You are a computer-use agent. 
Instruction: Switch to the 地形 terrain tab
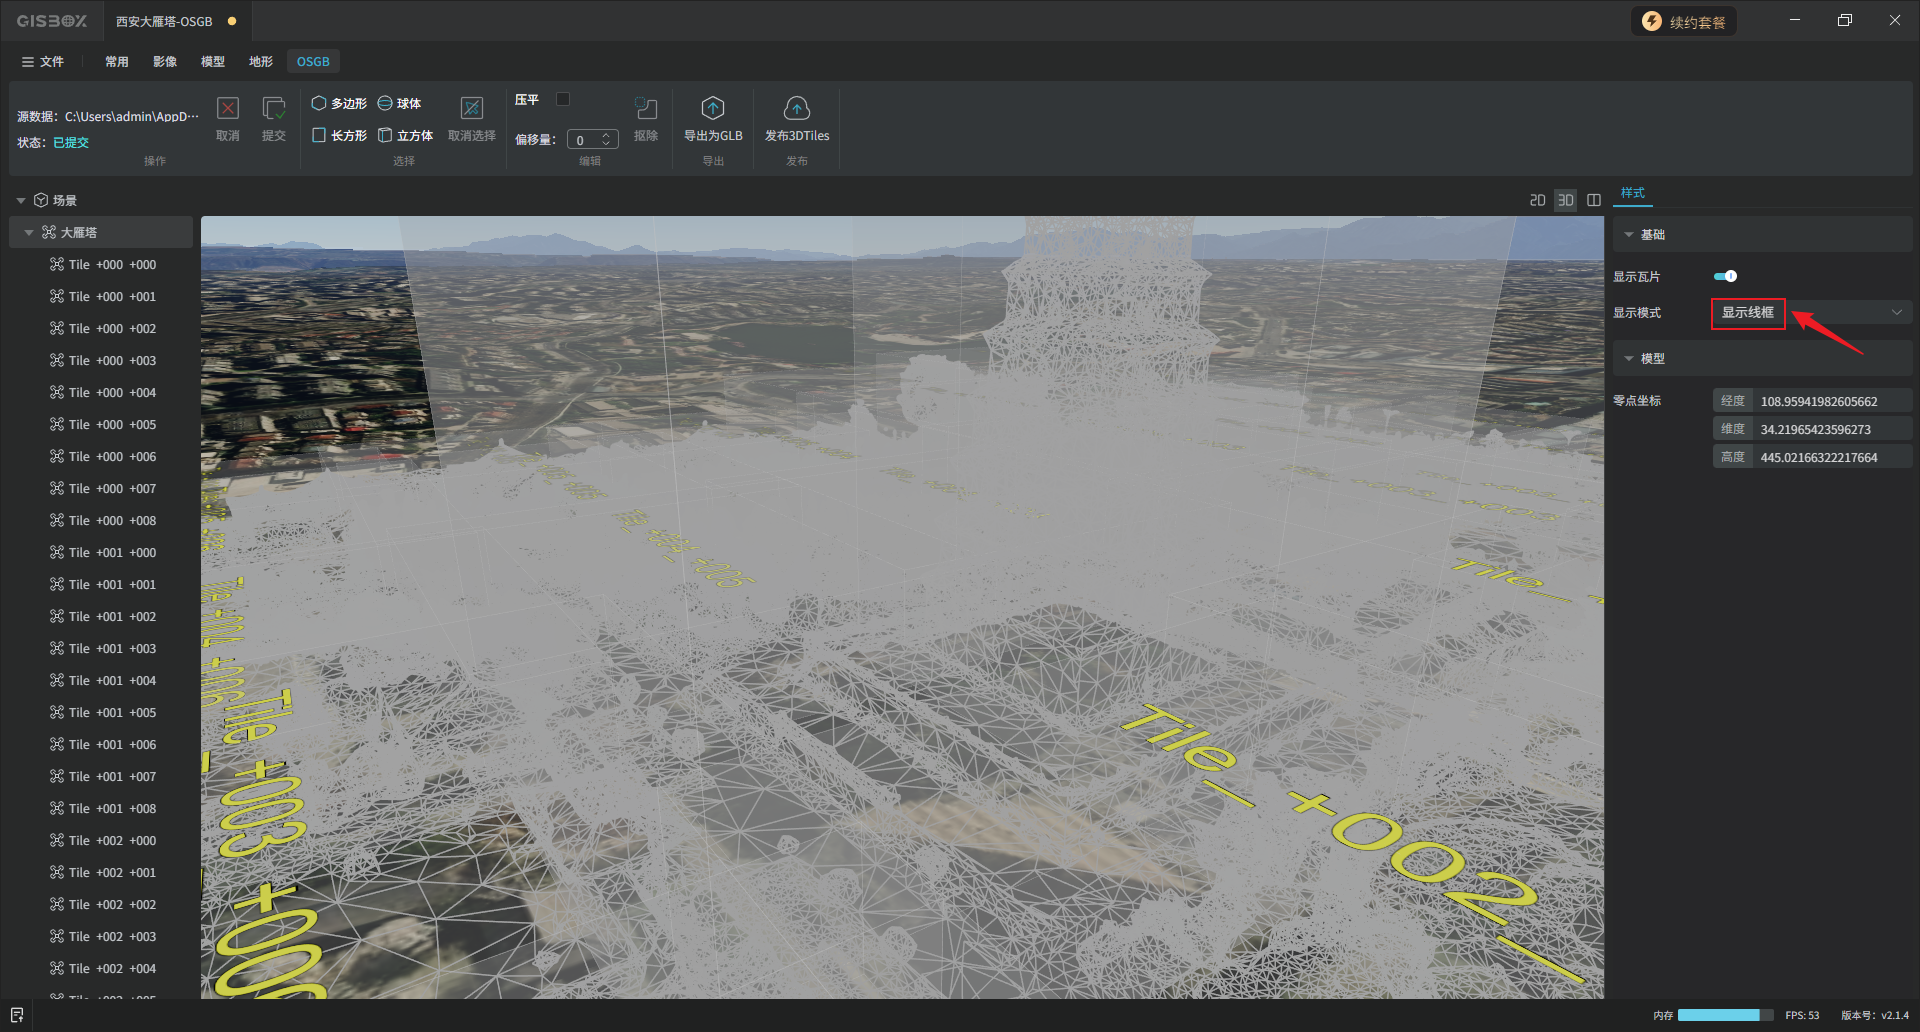coord(261,62)
